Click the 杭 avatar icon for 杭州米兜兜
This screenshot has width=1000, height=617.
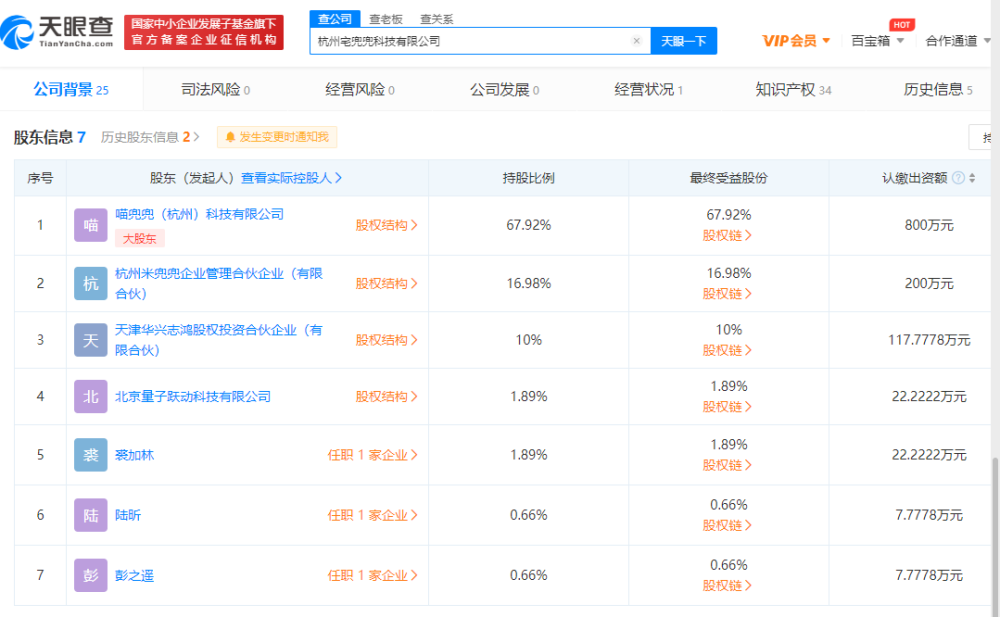(91, 283)
